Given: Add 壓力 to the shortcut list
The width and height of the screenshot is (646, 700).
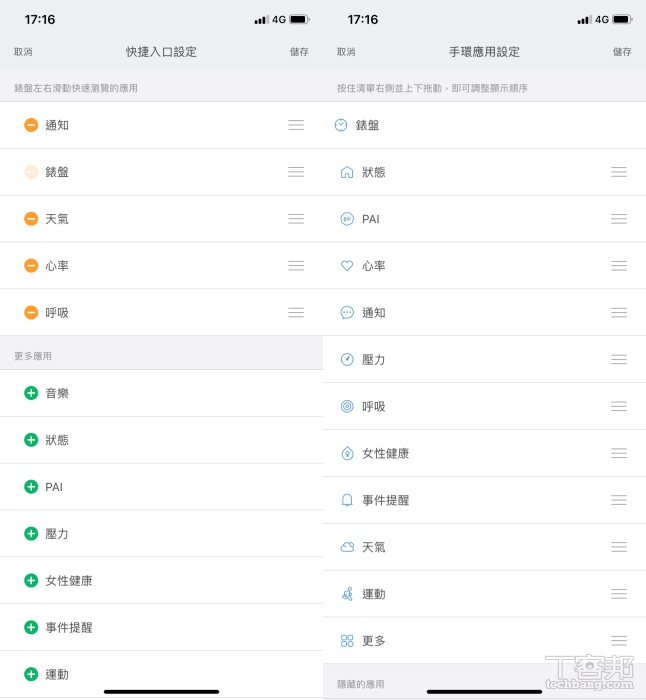Looking at the screenshot, I should click(x=31, y=534).
